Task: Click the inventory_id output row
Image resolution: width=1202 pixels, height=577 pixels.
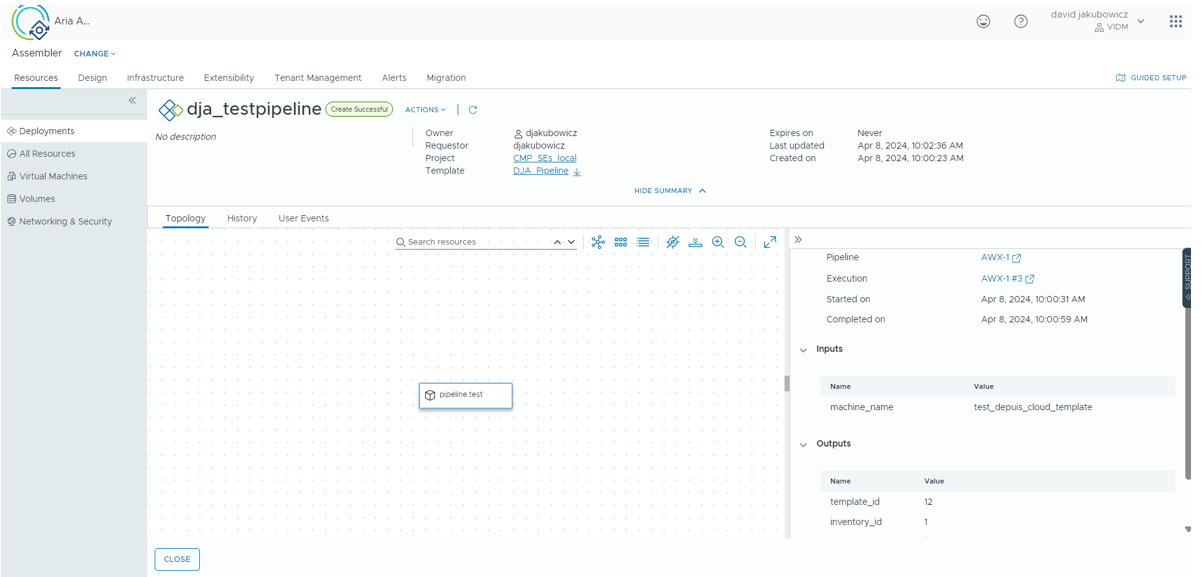Action: coord(998,522)
